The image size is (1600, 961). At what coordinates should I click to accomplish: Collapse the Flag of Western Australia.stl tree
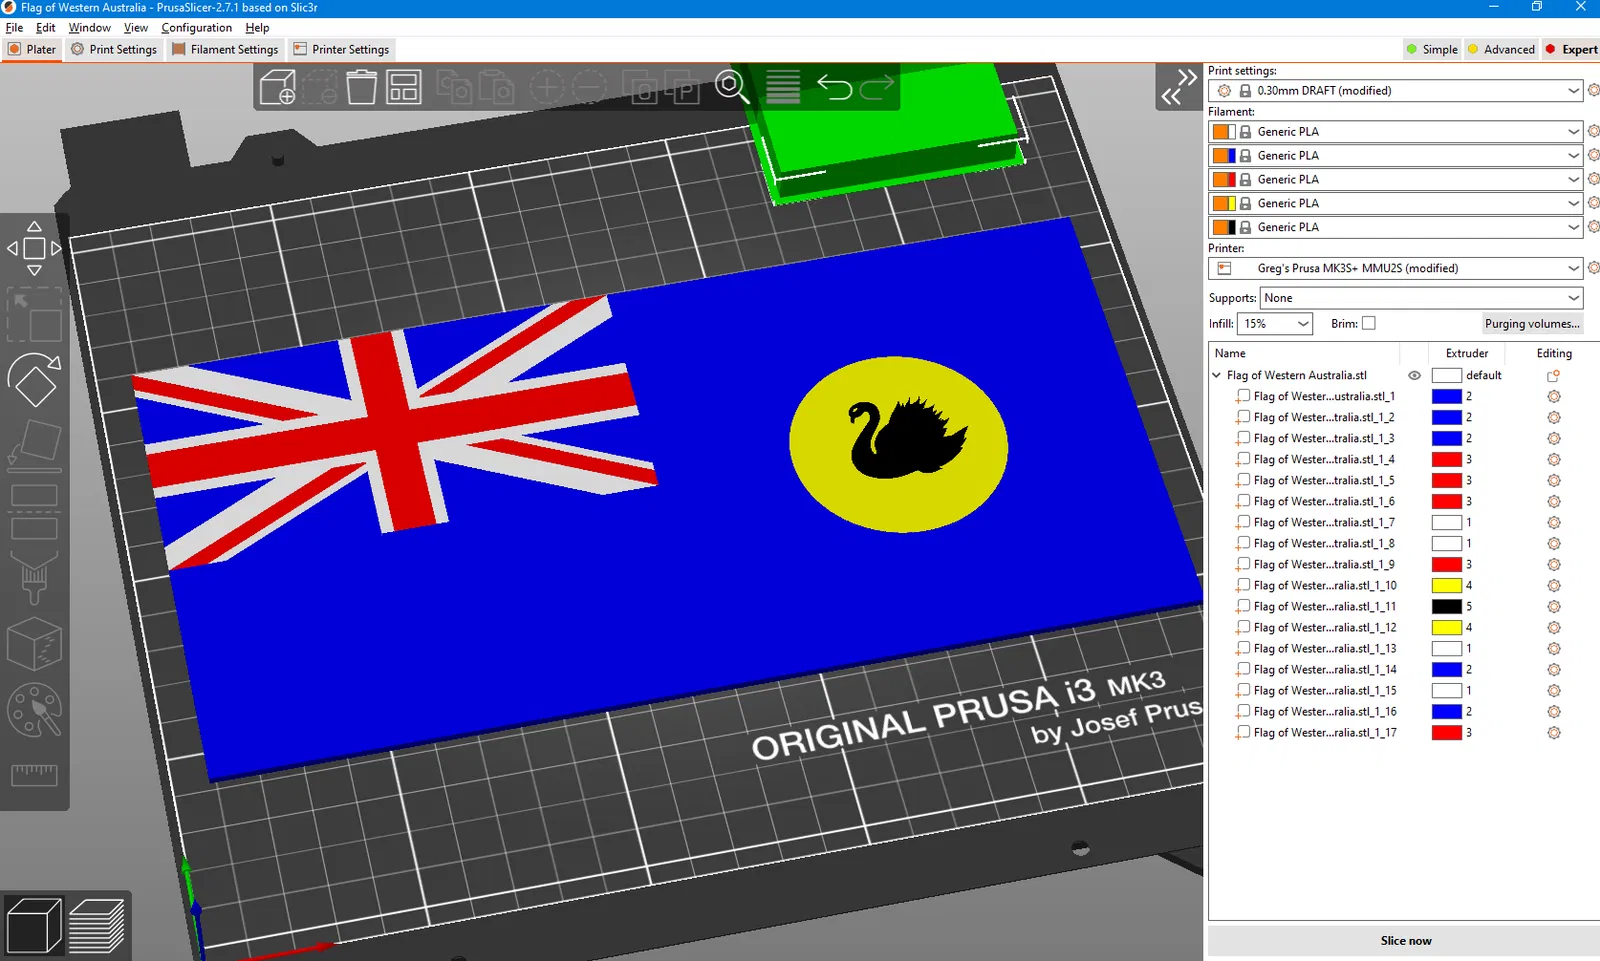coord(1217,376)
